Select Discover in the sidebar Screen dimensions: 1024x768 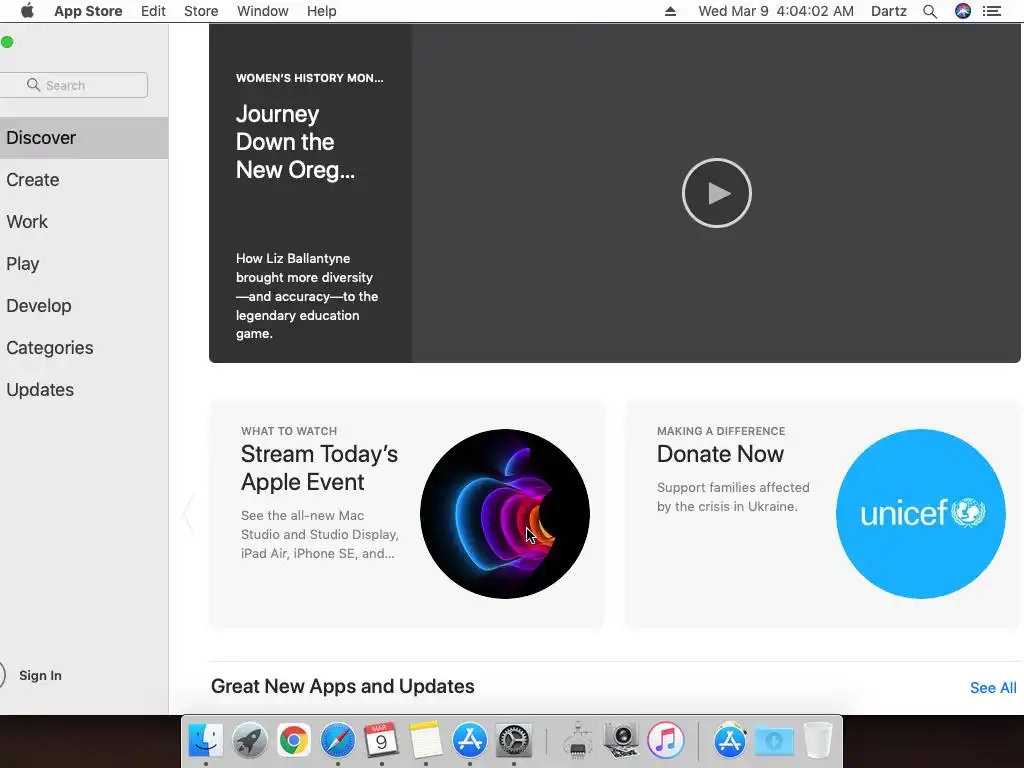pyautogui.click(x=84, y=138)
